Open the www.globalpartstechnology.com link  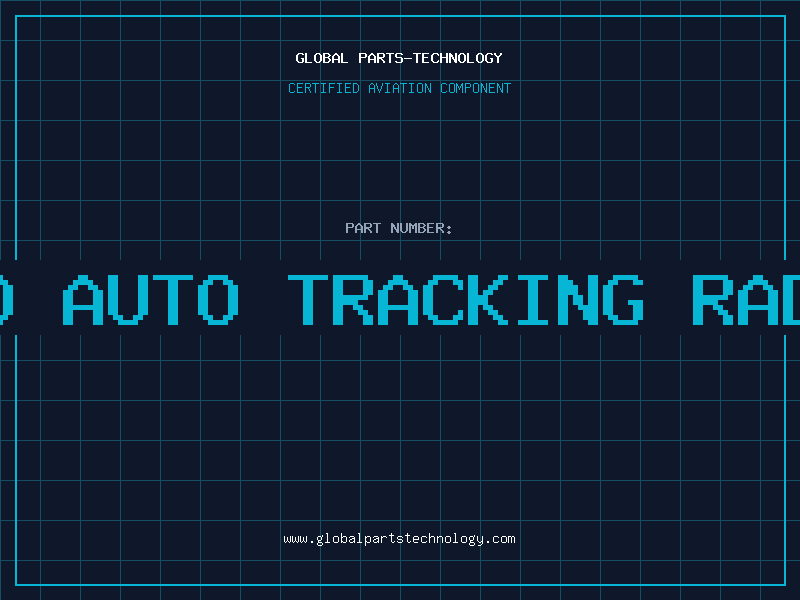tap(399, 539)
